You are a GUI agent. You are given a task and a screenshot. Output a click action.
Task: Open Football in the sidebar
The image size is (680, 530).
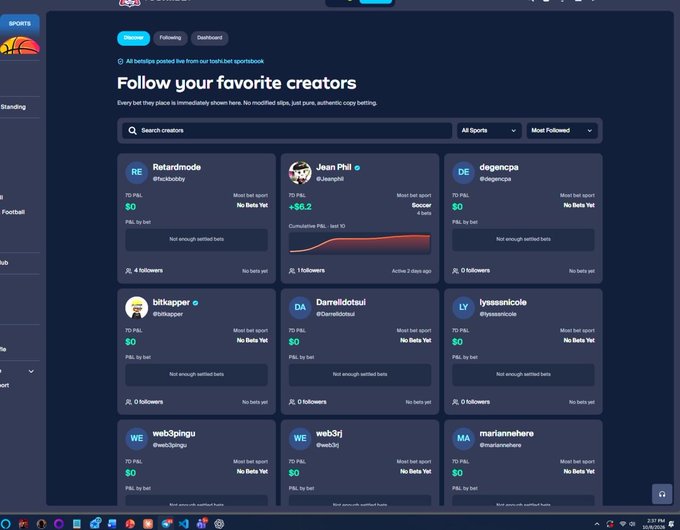13,212
